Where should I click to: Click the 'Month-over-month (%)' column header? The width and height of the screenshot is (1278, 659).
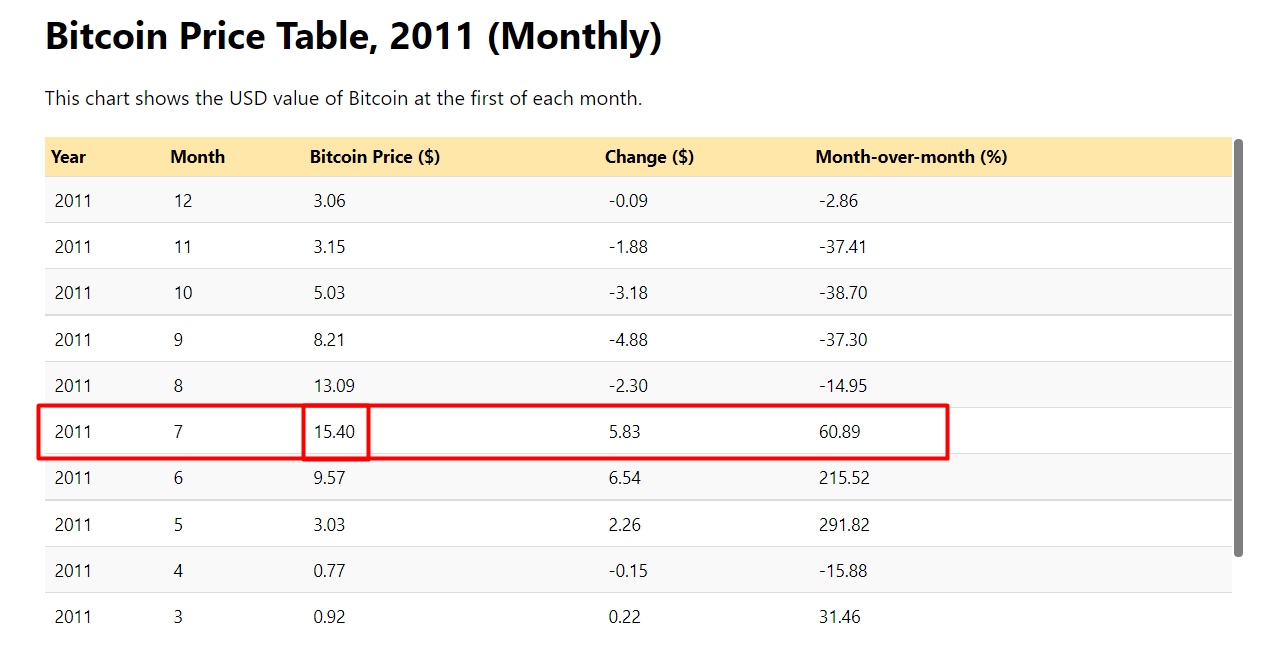(911, 157)
